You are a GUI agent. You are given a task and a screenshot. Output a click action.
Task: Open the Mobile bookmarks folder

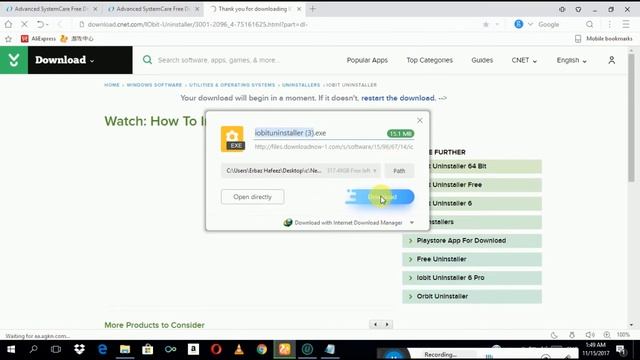click(604, 38)
